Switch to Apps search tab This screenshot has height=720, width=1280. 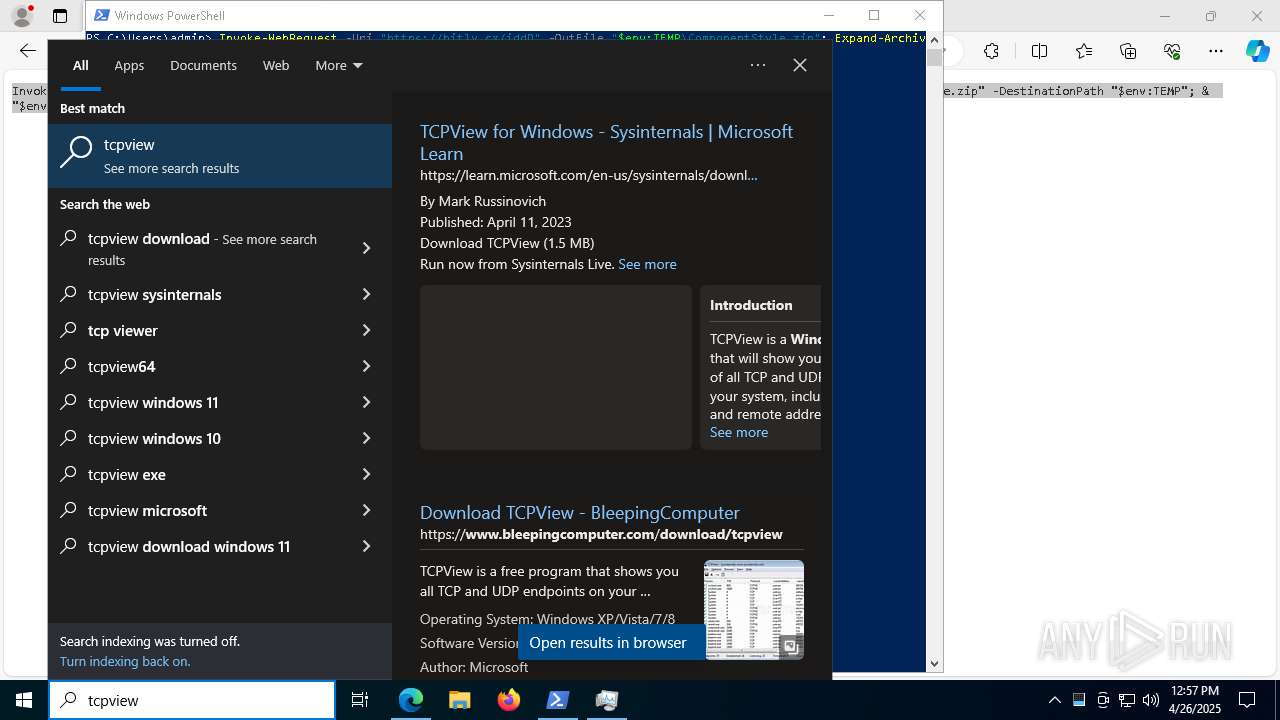(129, 66)
